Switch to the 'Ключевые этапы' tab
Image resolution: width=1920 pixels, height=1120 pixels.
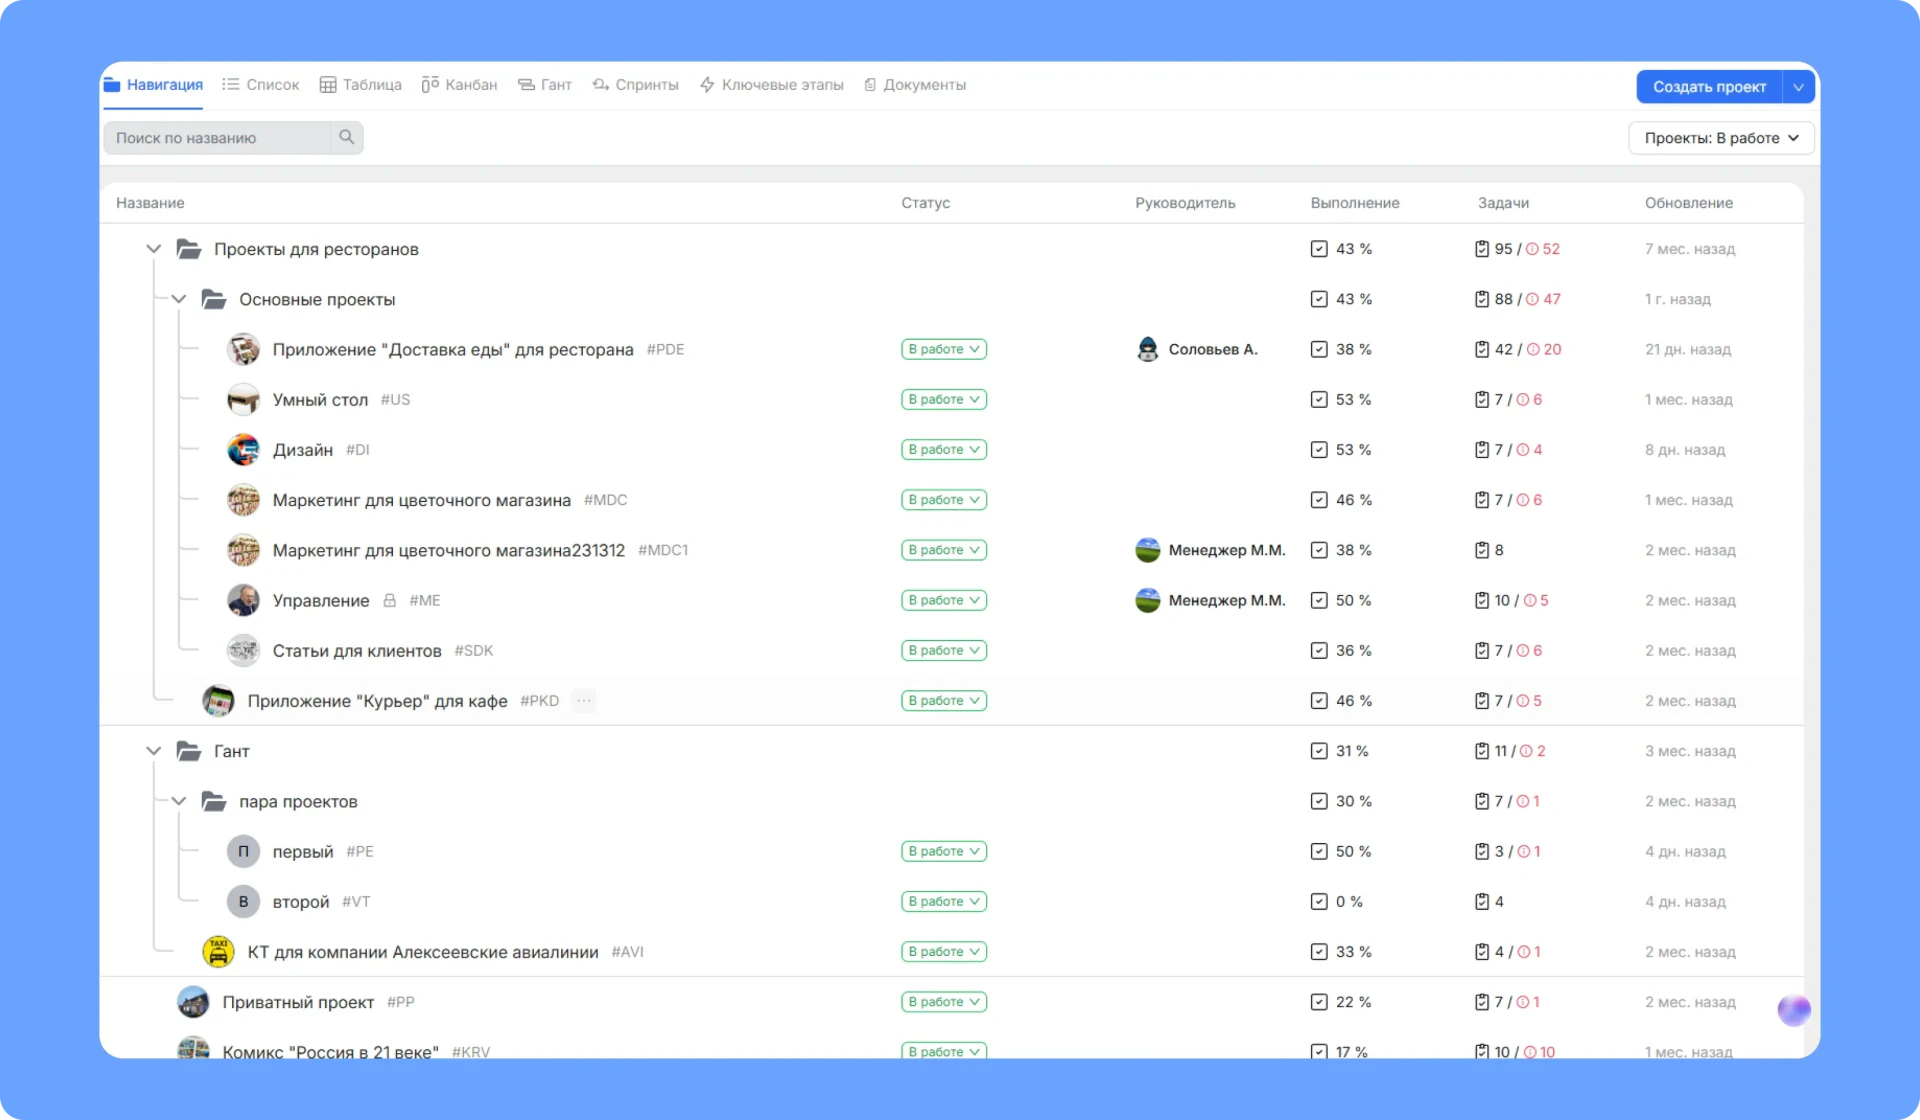[x=771, y=85]
